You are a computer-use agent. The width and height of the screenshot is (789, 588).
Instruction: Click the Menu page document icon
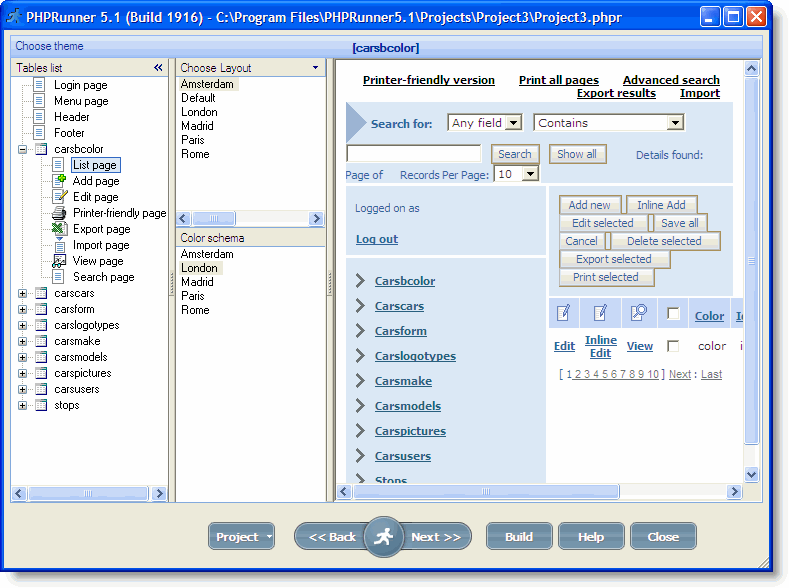[x=39, y=101]
